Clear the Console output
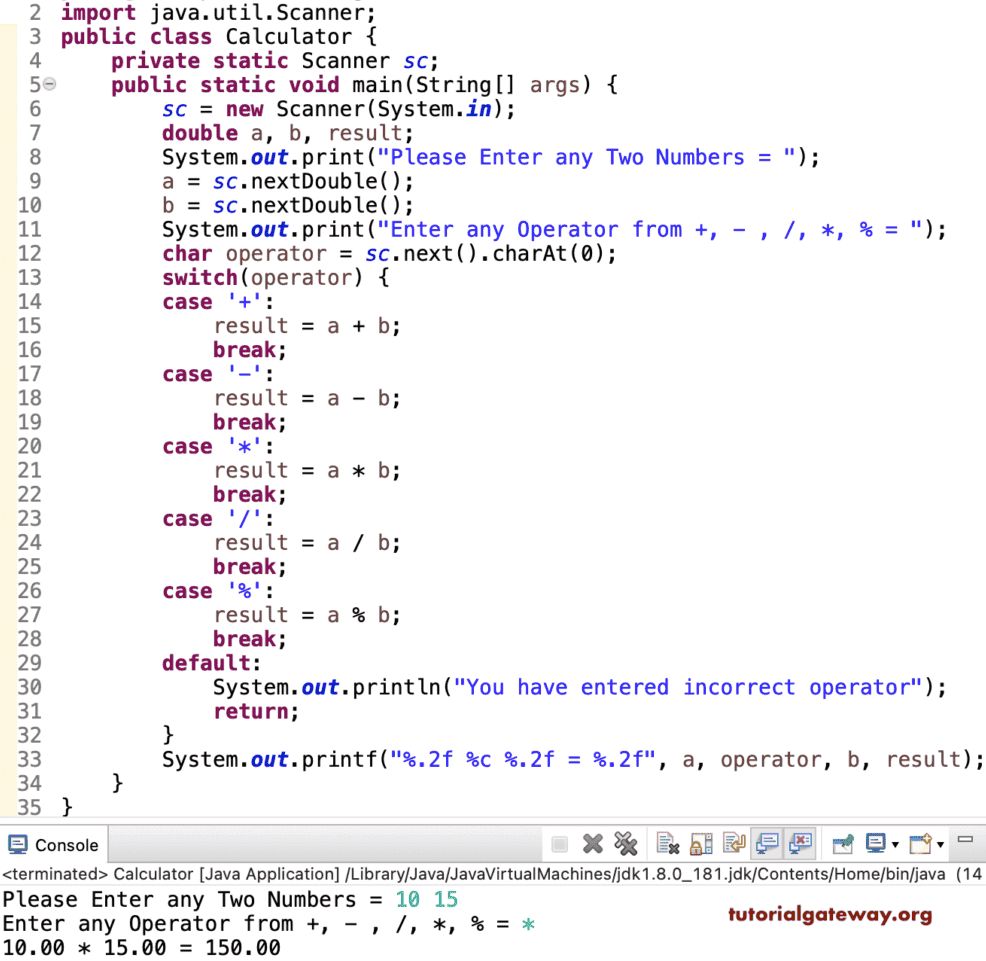The image size is (986, 961). pyautogui.click(x=668, y=843)
